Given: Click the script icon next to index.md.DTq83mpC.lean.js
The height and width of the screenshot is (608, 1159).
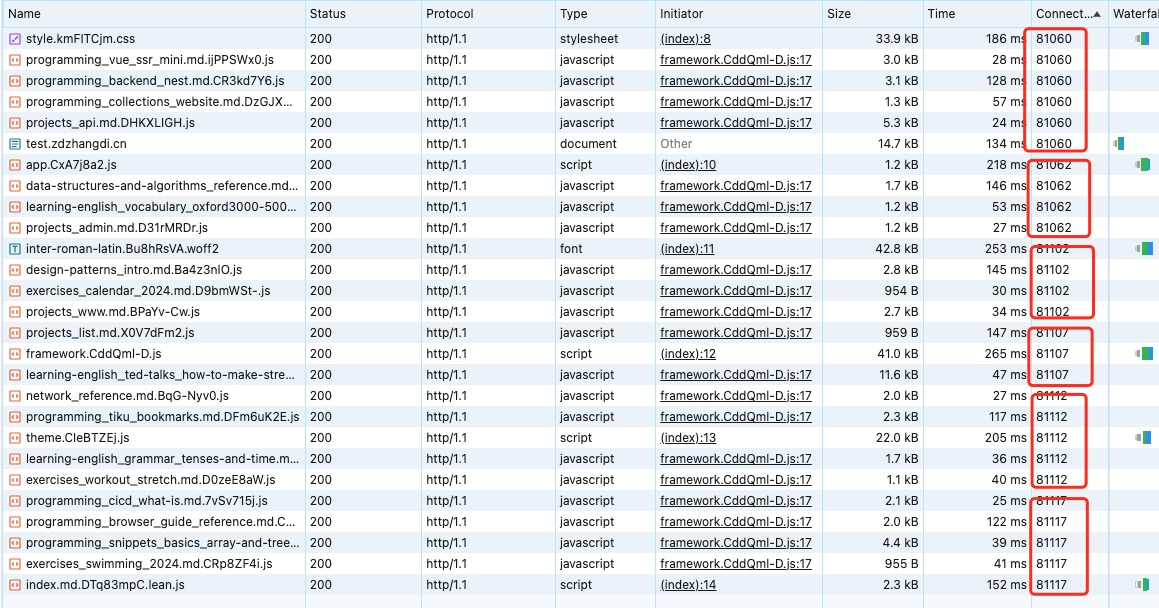Looking at the screenshot, I should coord(14,584).
